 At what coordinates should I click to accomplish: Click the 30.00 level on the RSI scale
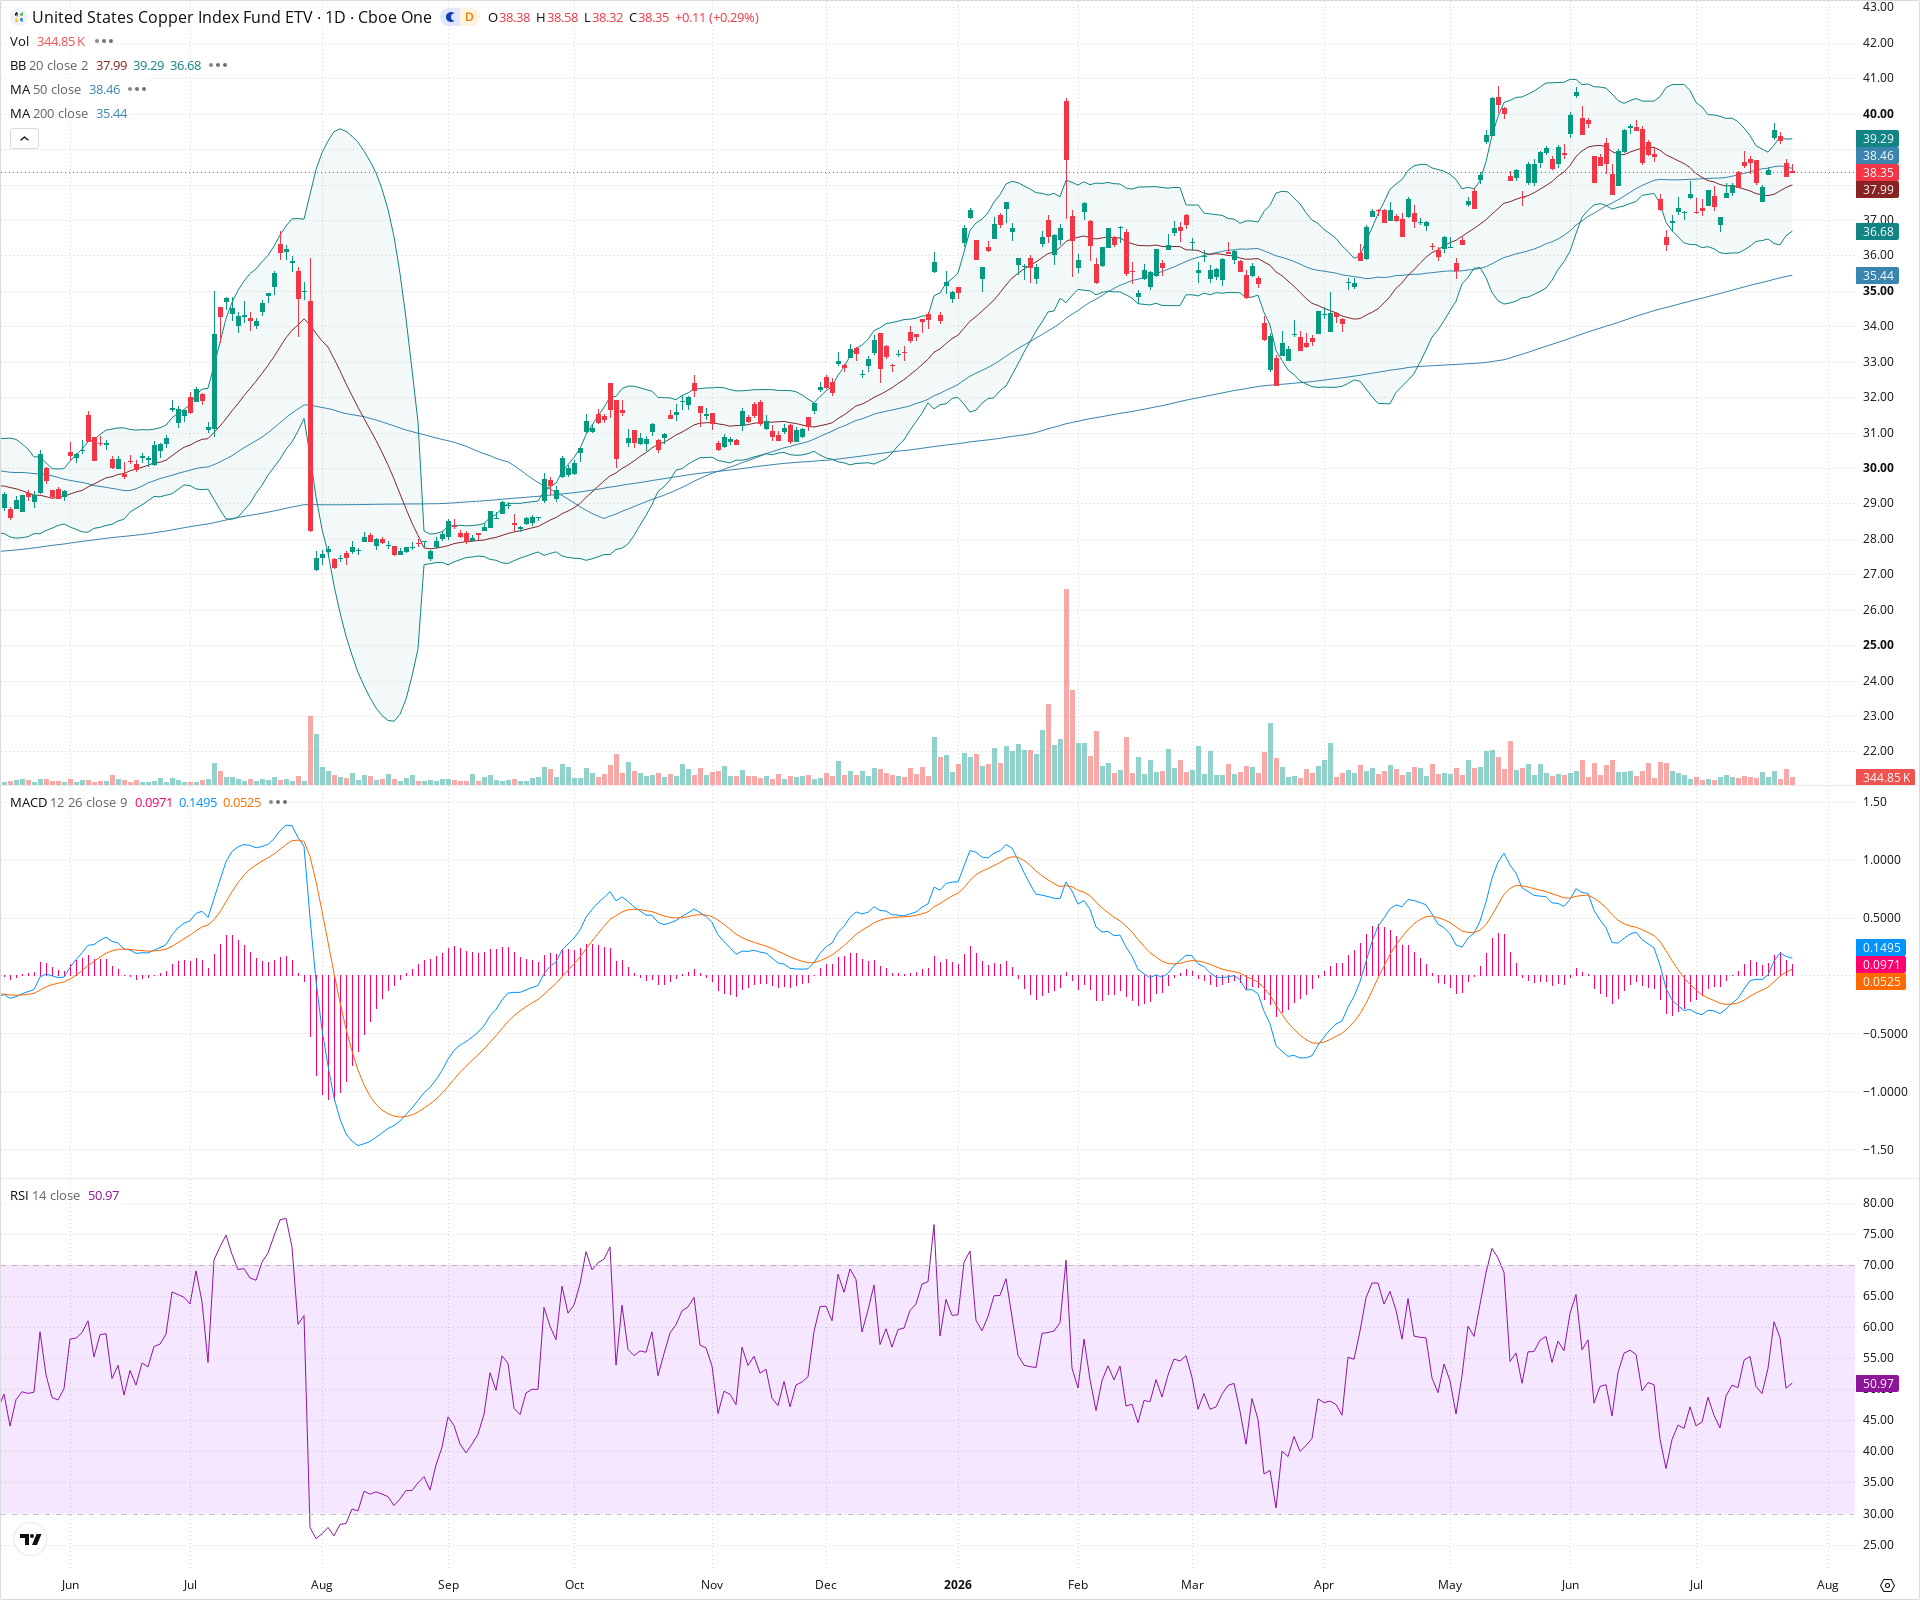(x=1878, y=1514)
